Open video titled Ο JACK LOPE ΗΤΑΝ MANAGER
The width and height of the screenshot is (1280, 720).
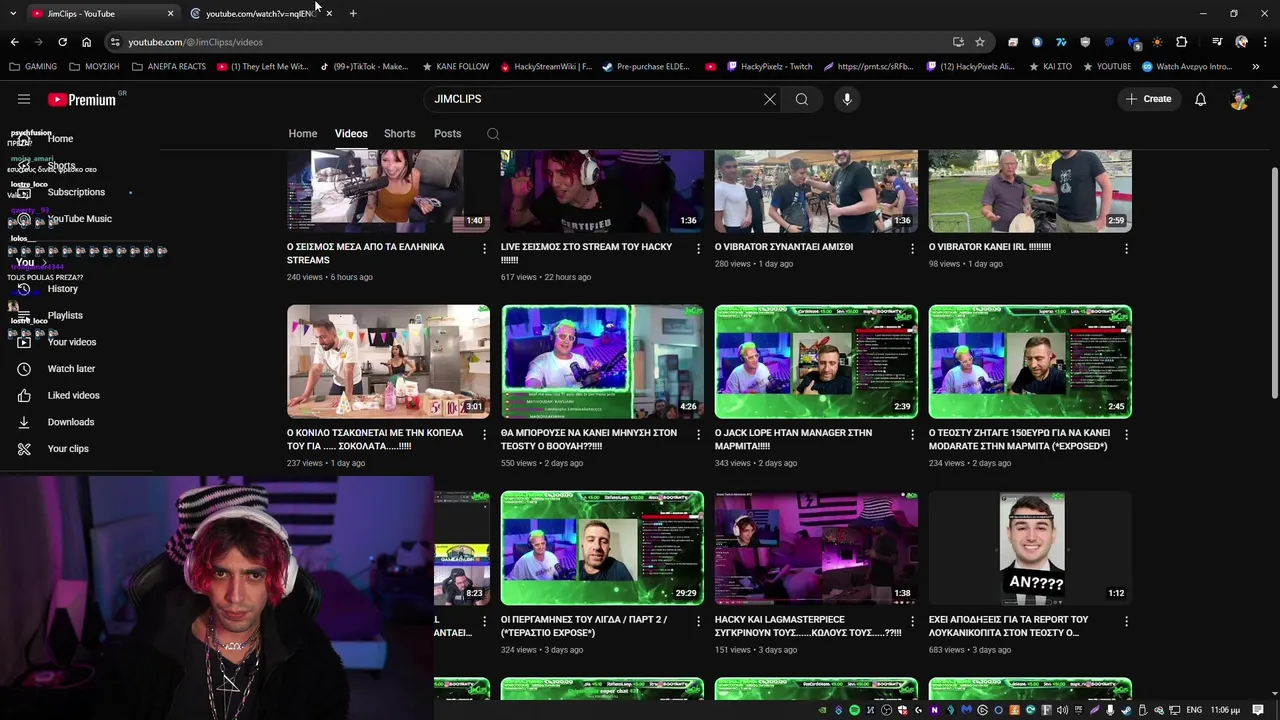pos(793,439)
